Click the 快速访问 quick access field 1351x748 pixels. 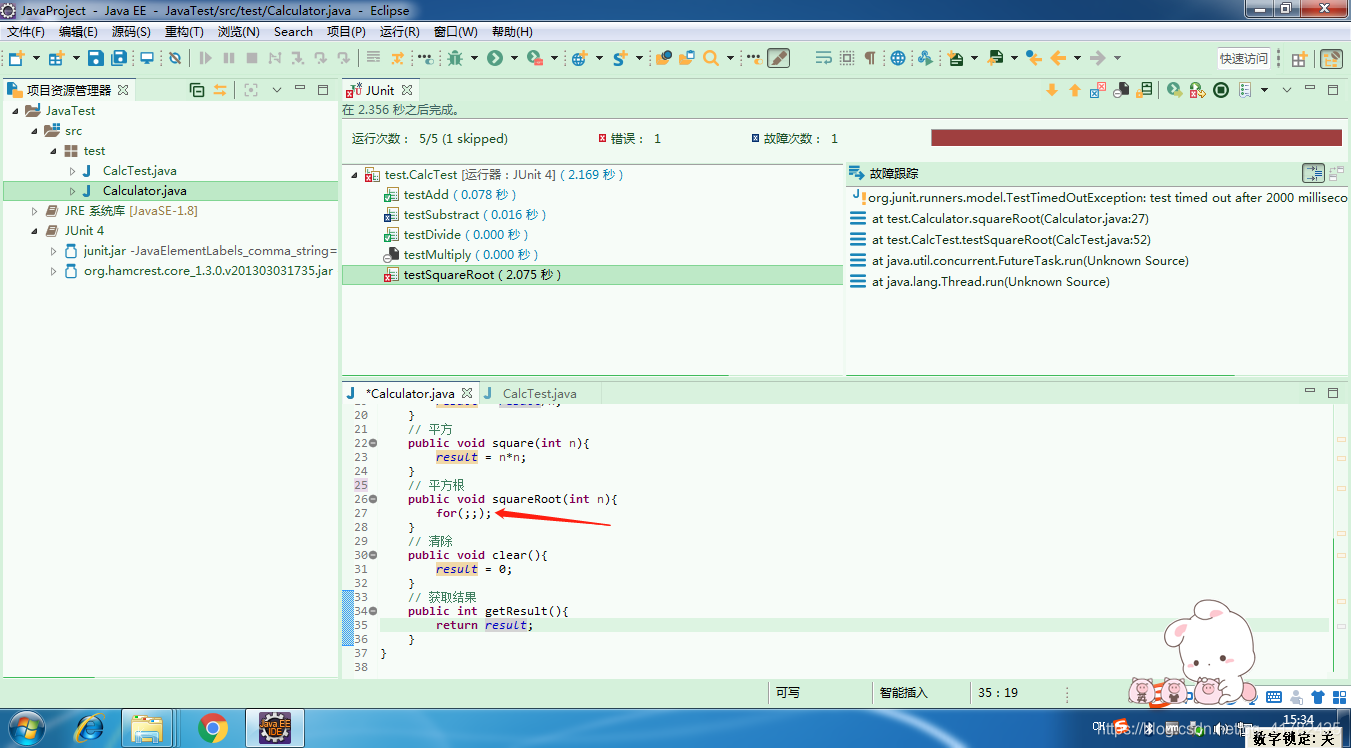[1244, 59]
